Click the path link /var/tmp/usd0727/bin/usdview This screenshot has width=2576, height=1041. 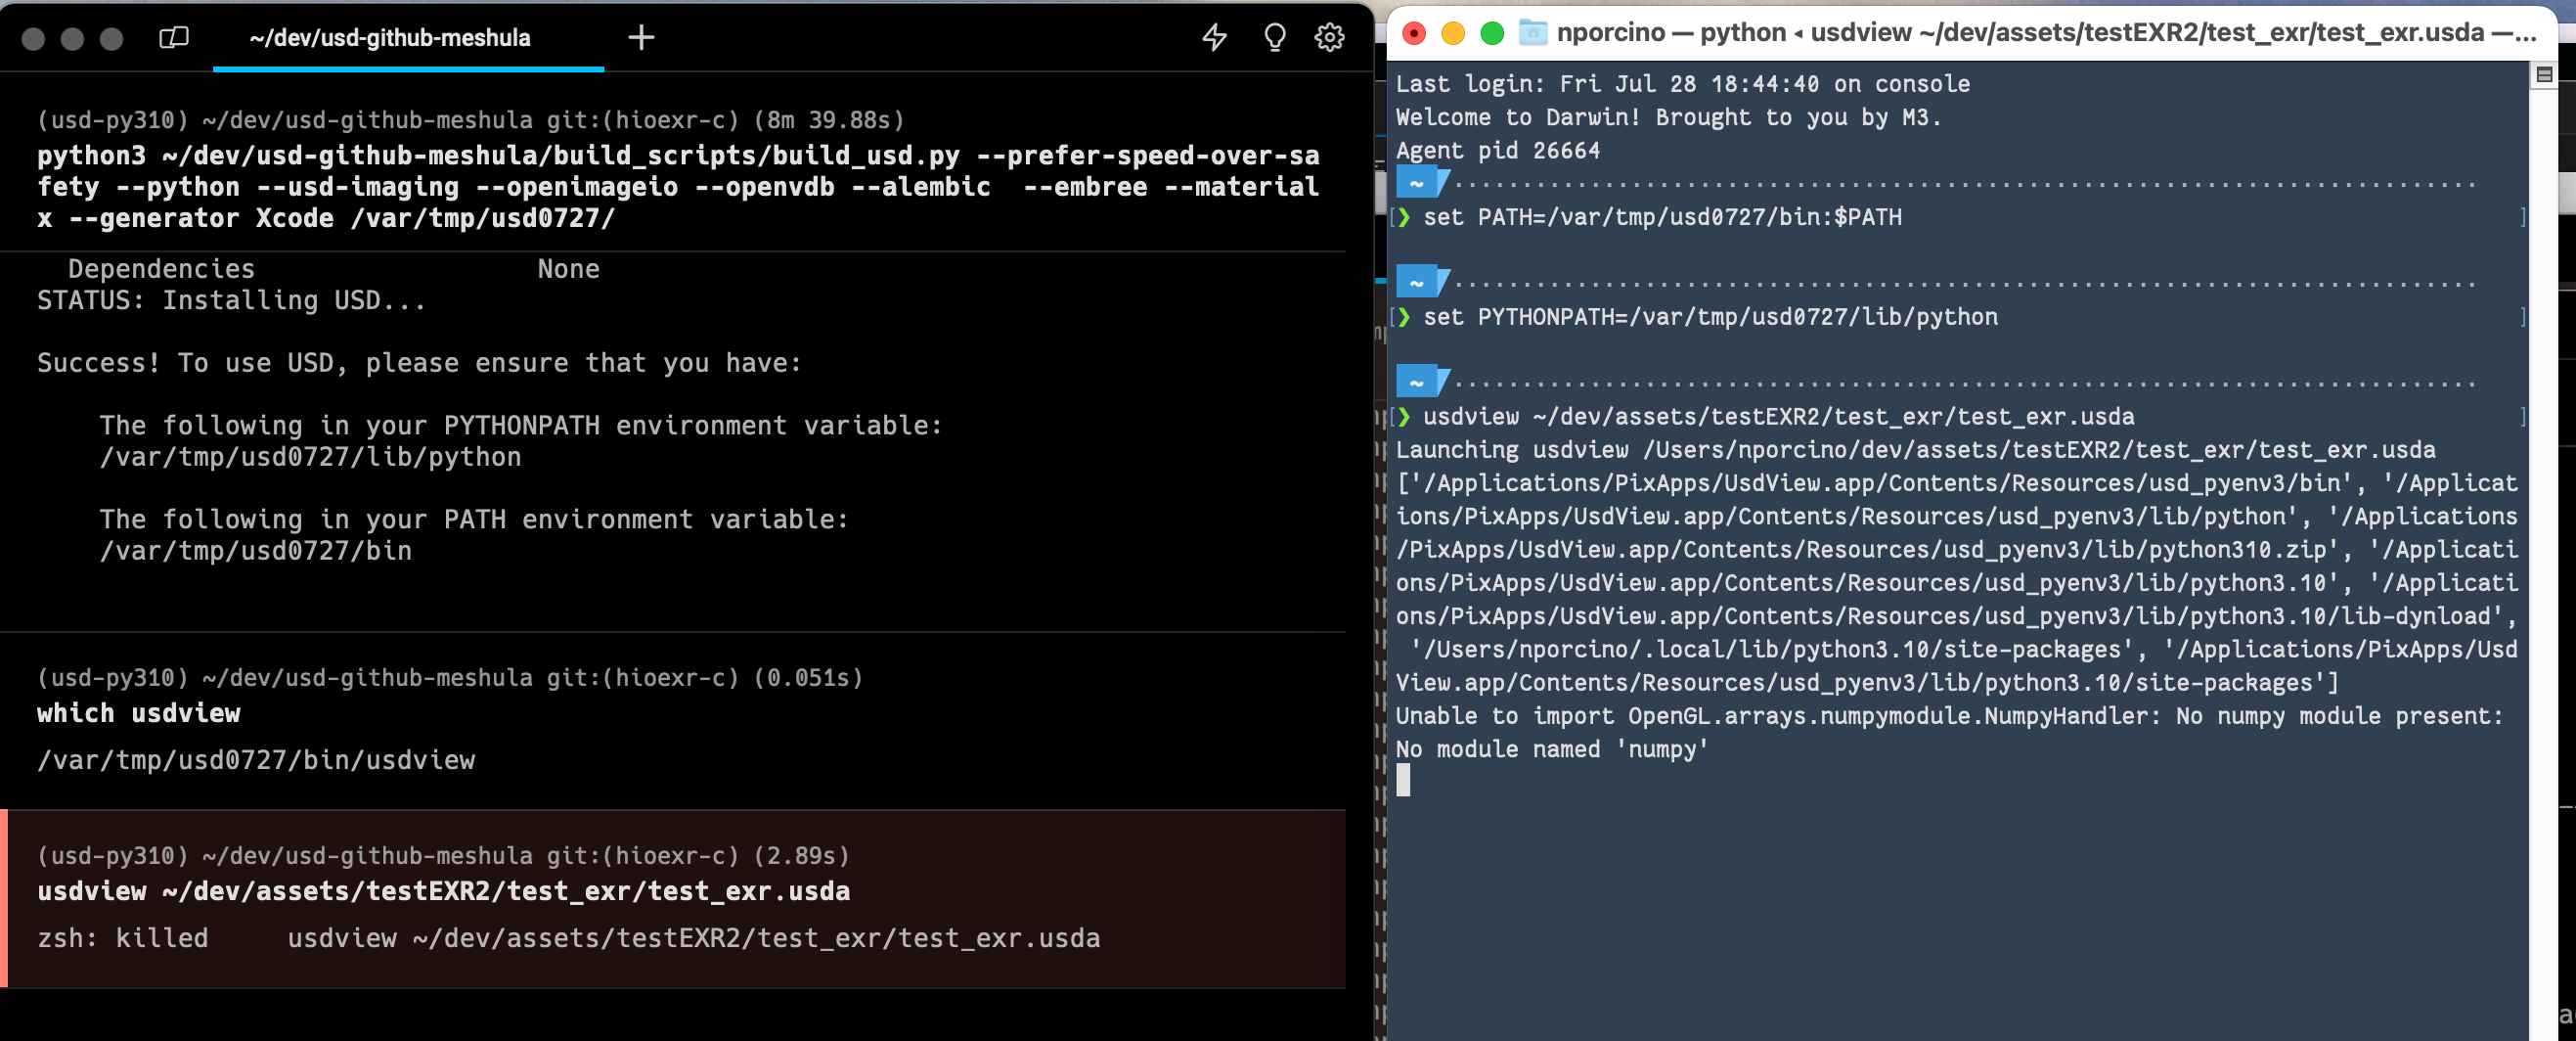[x=256, y=760]
